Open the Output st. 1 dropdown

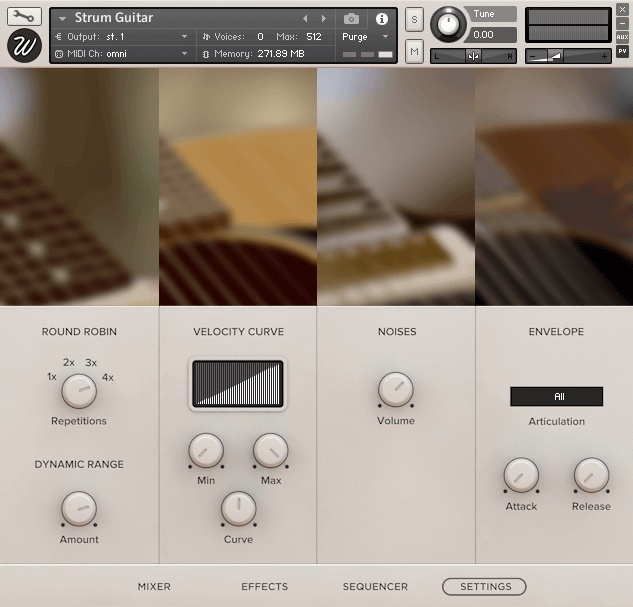pos(120,37)
